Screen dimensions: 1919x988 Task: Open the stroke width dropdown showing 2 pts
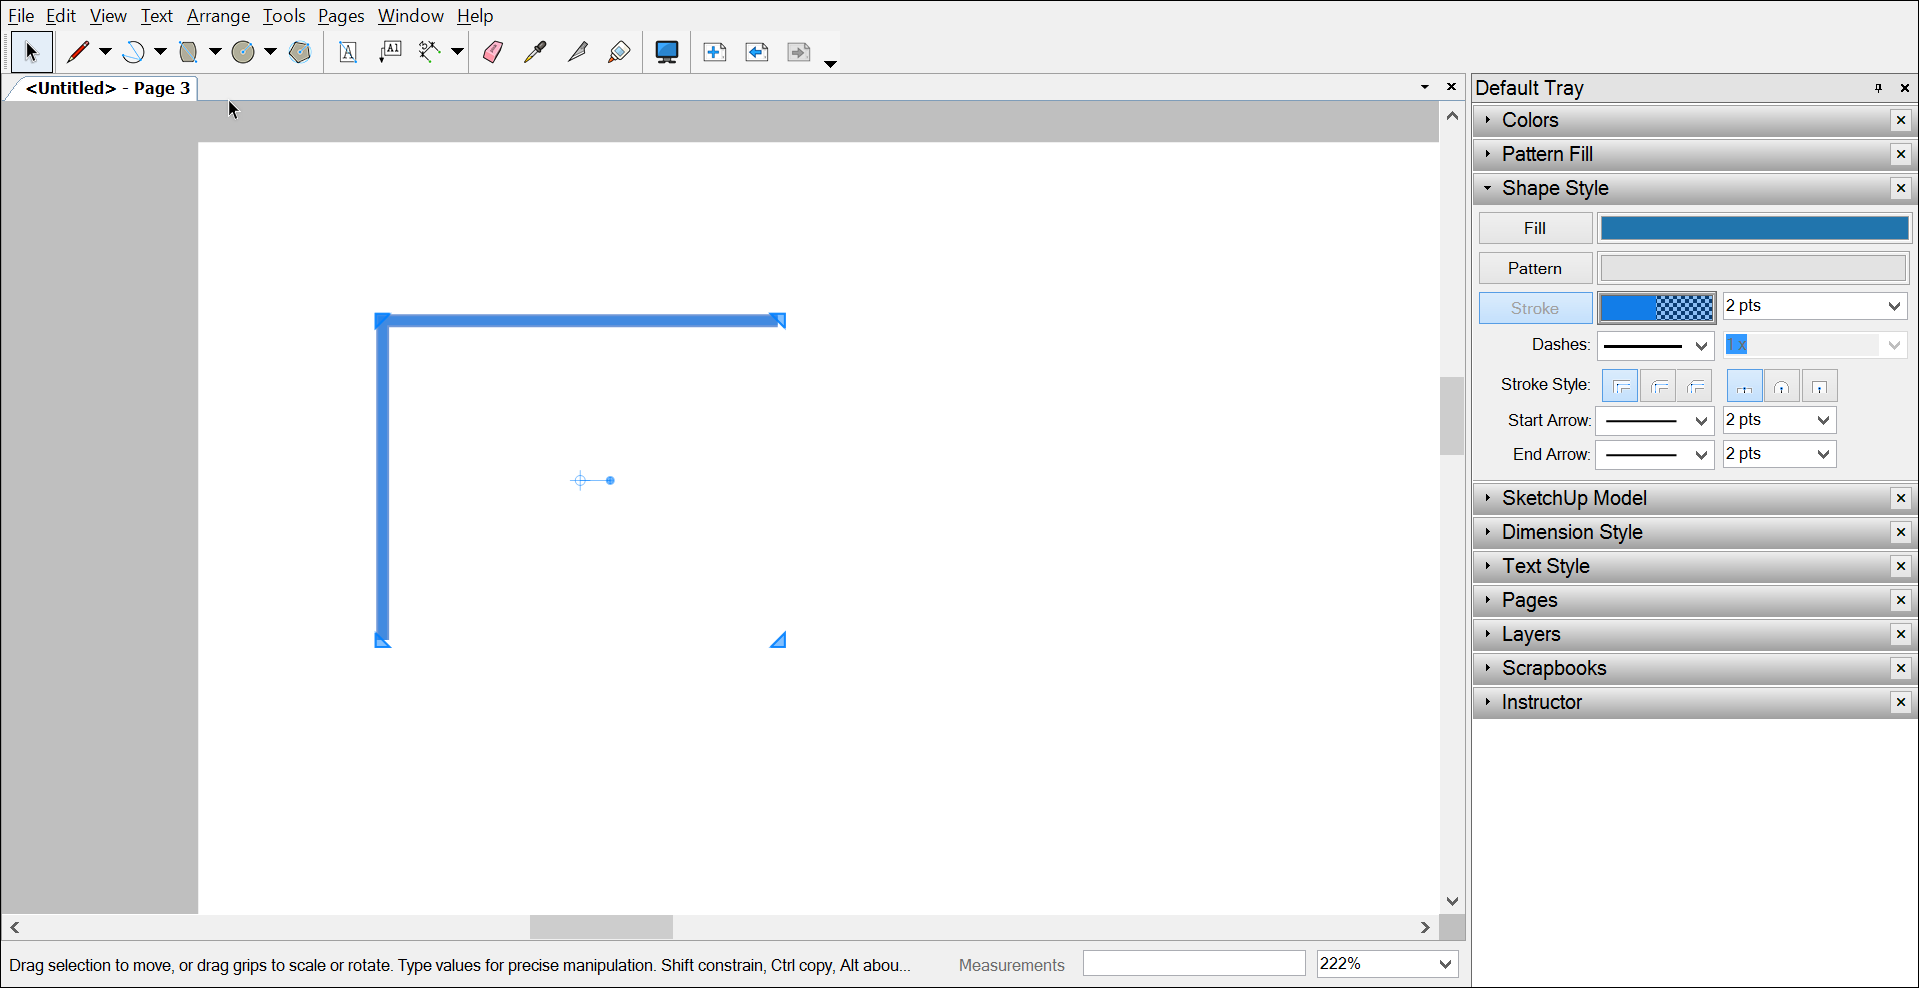pyautogui.click(x=1813, y=306)
